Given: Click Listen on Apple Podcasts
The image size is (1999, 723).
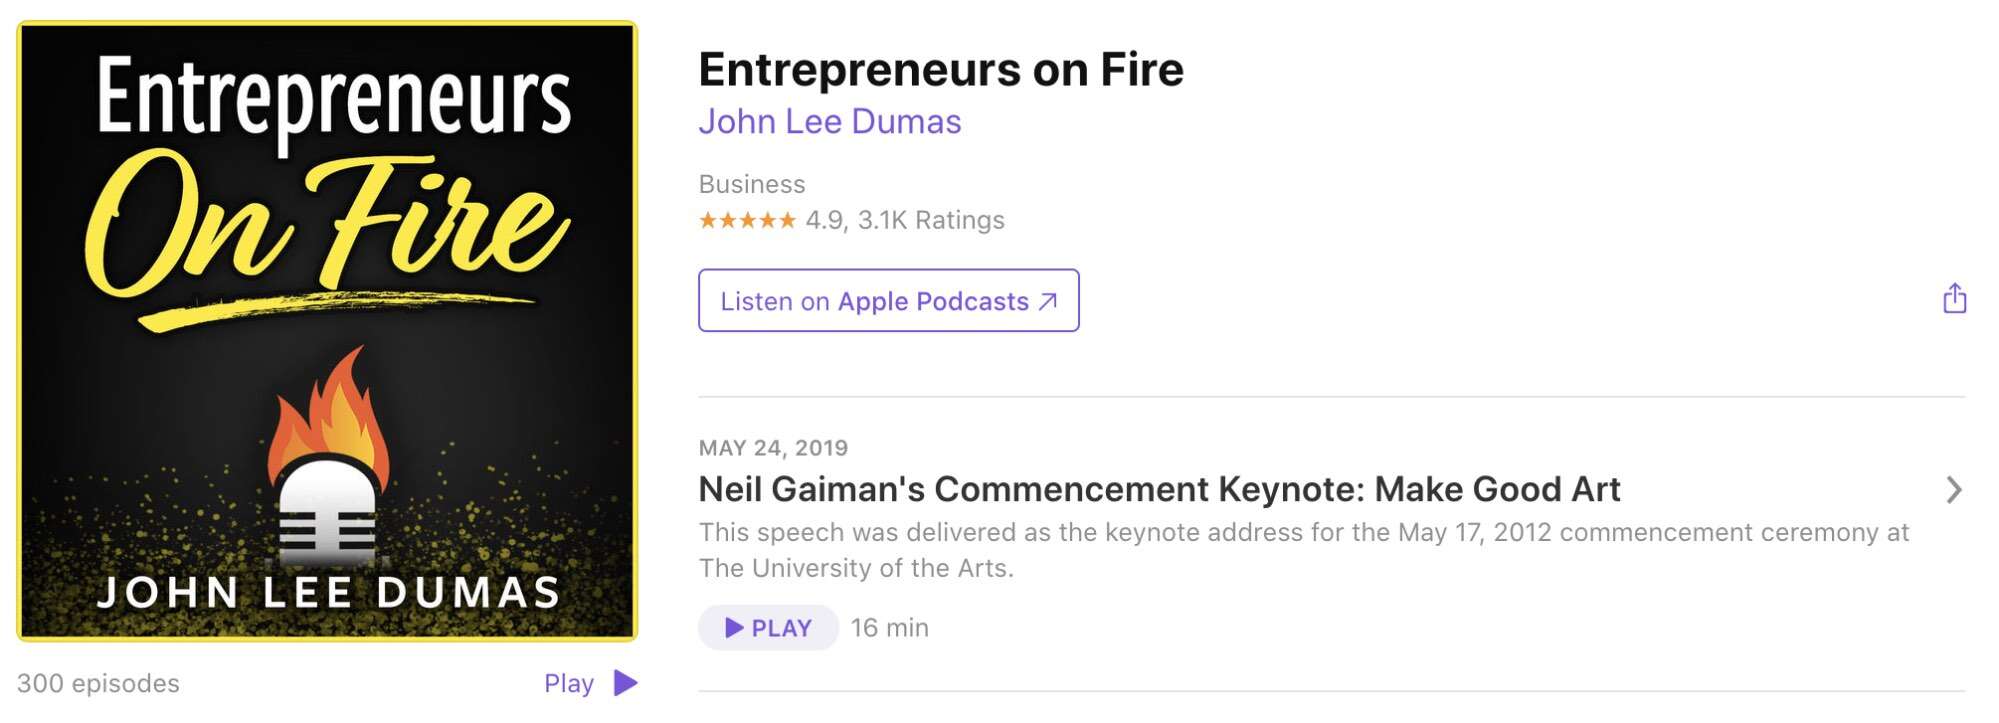Looking at the screenshot, I should click(x=889, y=300).
